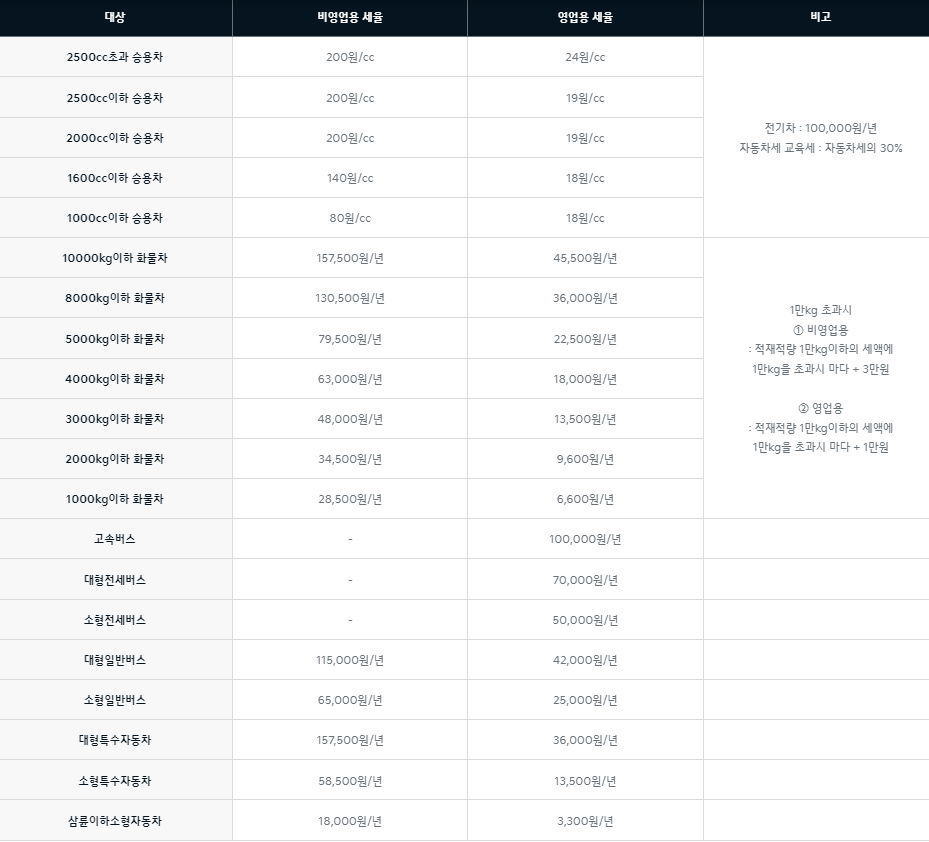Viewport: 929px width, 842px height.
Task: Click the 200원/cc value for 2000cc이하 승용차
Action: [x=349, y=137]
